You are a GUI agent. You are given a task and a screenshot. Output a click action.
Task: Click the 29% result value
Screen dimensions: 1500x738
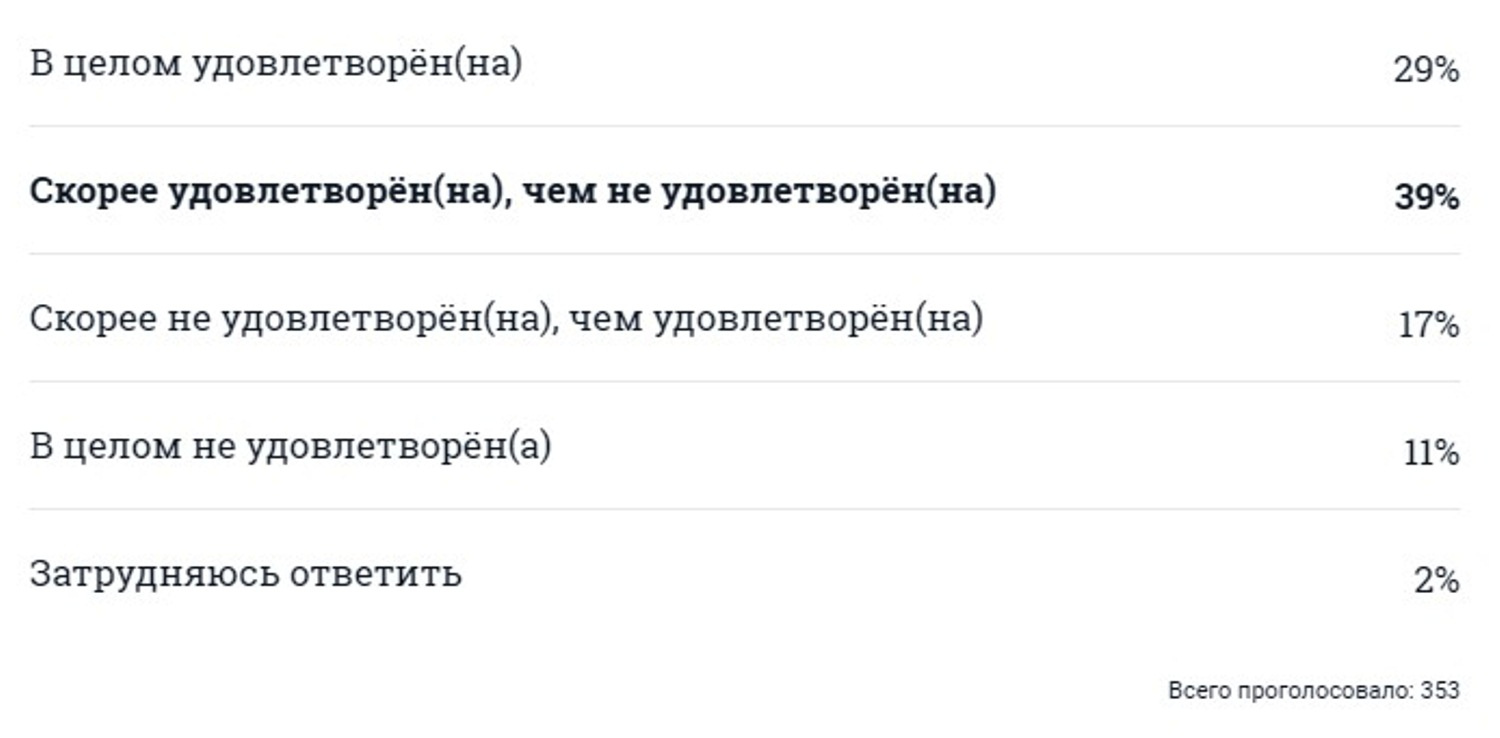point(1426,70)
